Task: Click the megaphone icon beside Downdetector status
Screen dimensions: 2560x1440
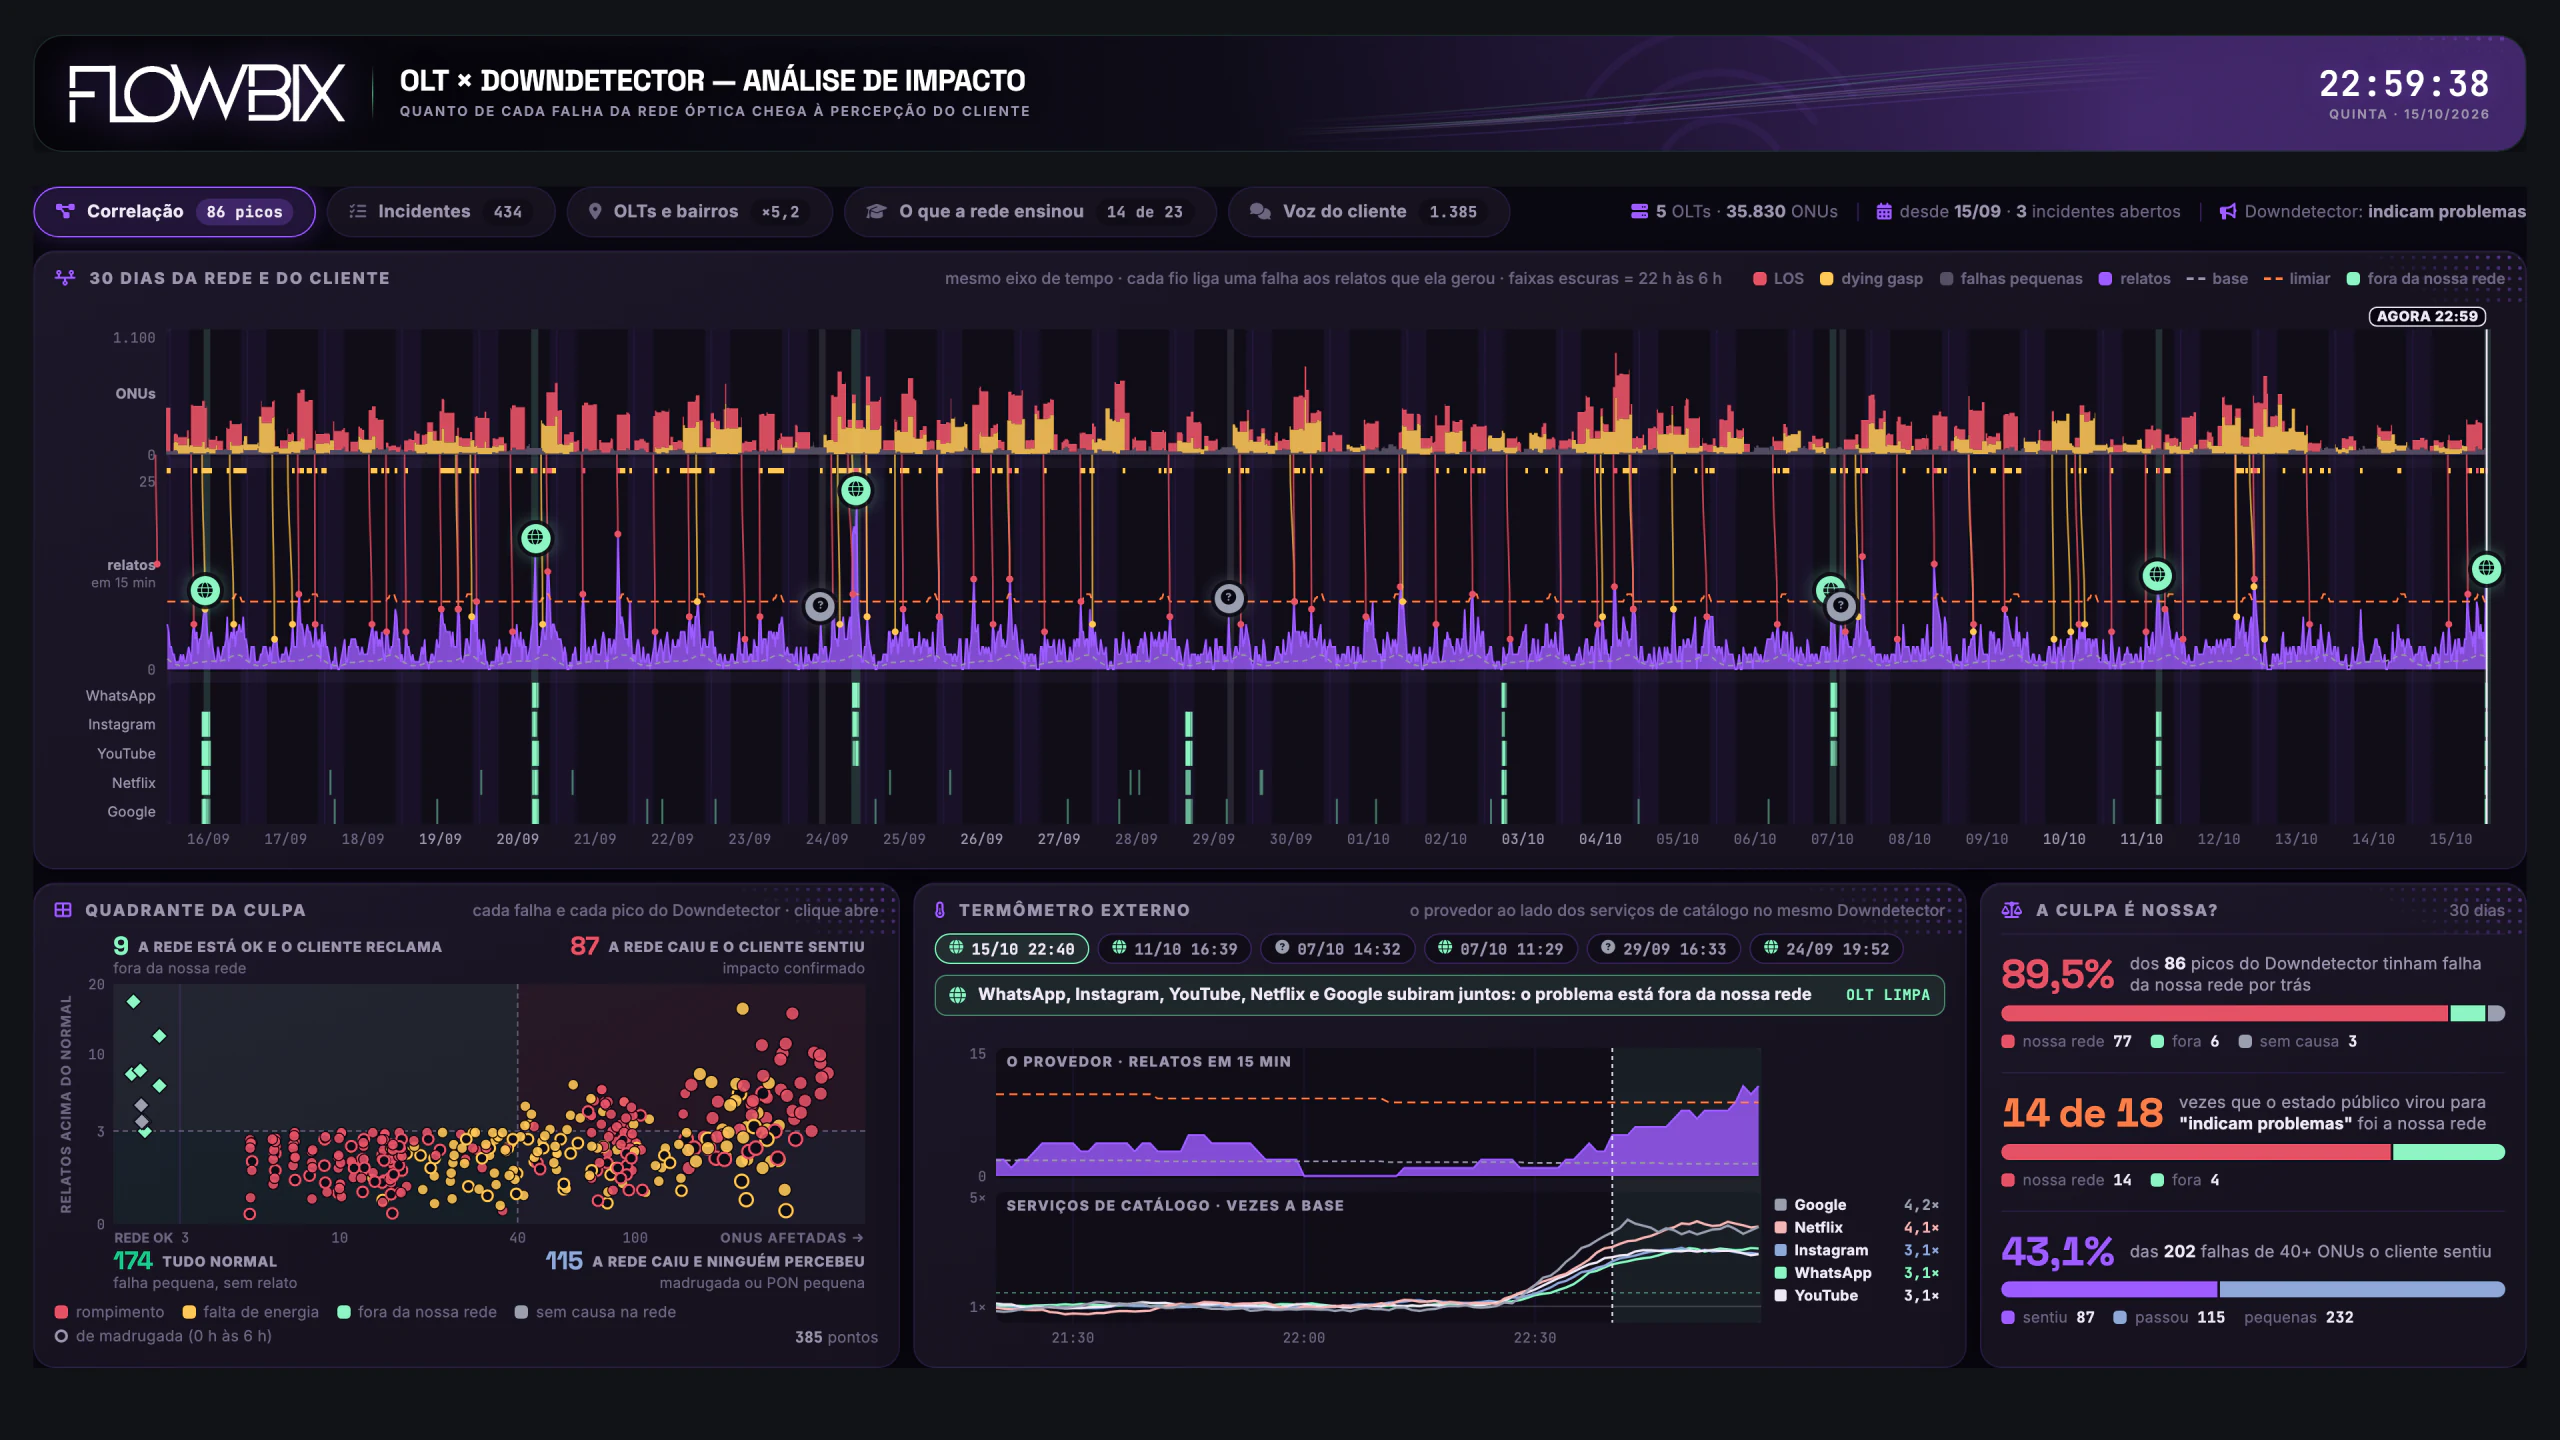Action: [2228, 212]
